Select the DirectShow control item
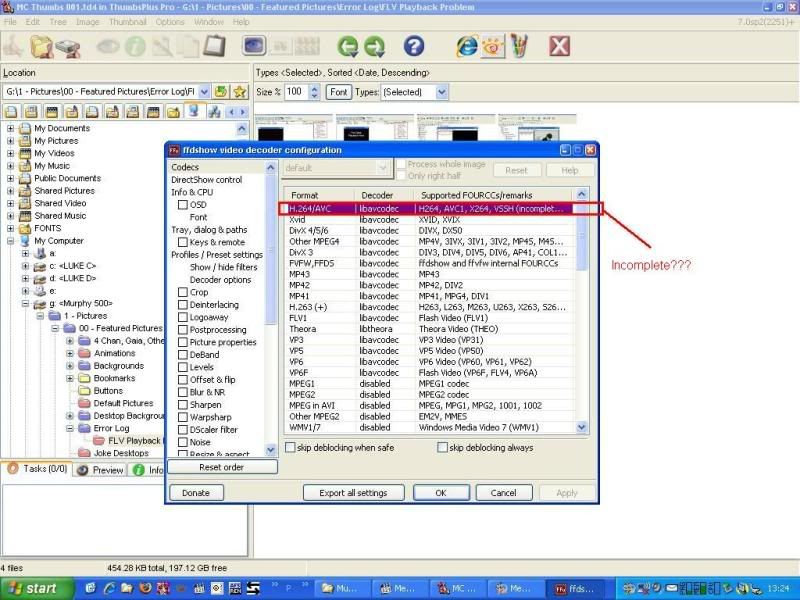 [207, 180]
